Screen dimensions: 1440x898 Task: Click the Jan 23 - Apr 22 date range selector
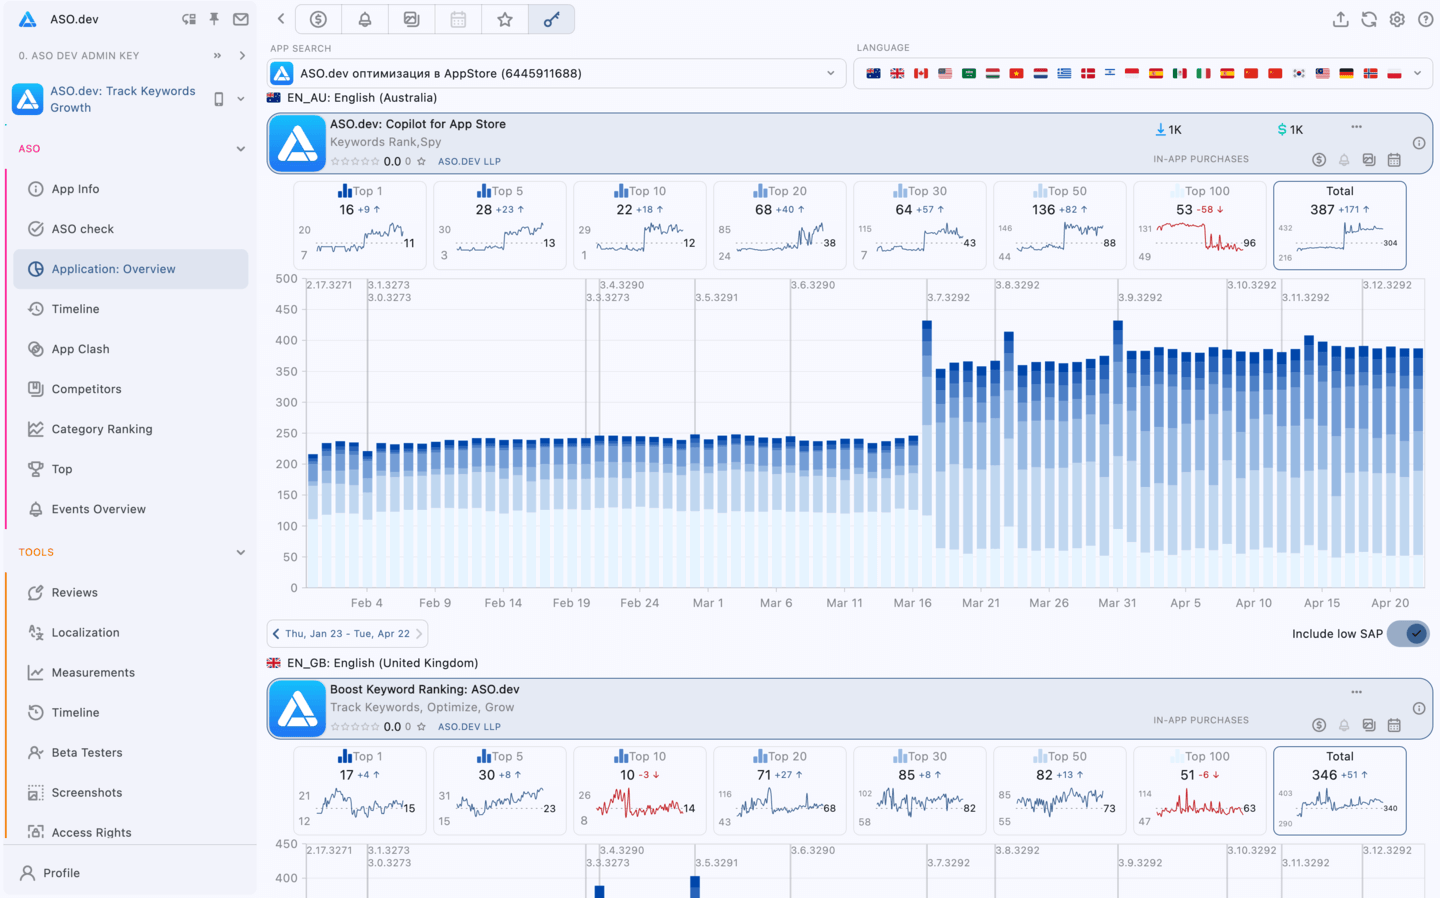[347, 633]
